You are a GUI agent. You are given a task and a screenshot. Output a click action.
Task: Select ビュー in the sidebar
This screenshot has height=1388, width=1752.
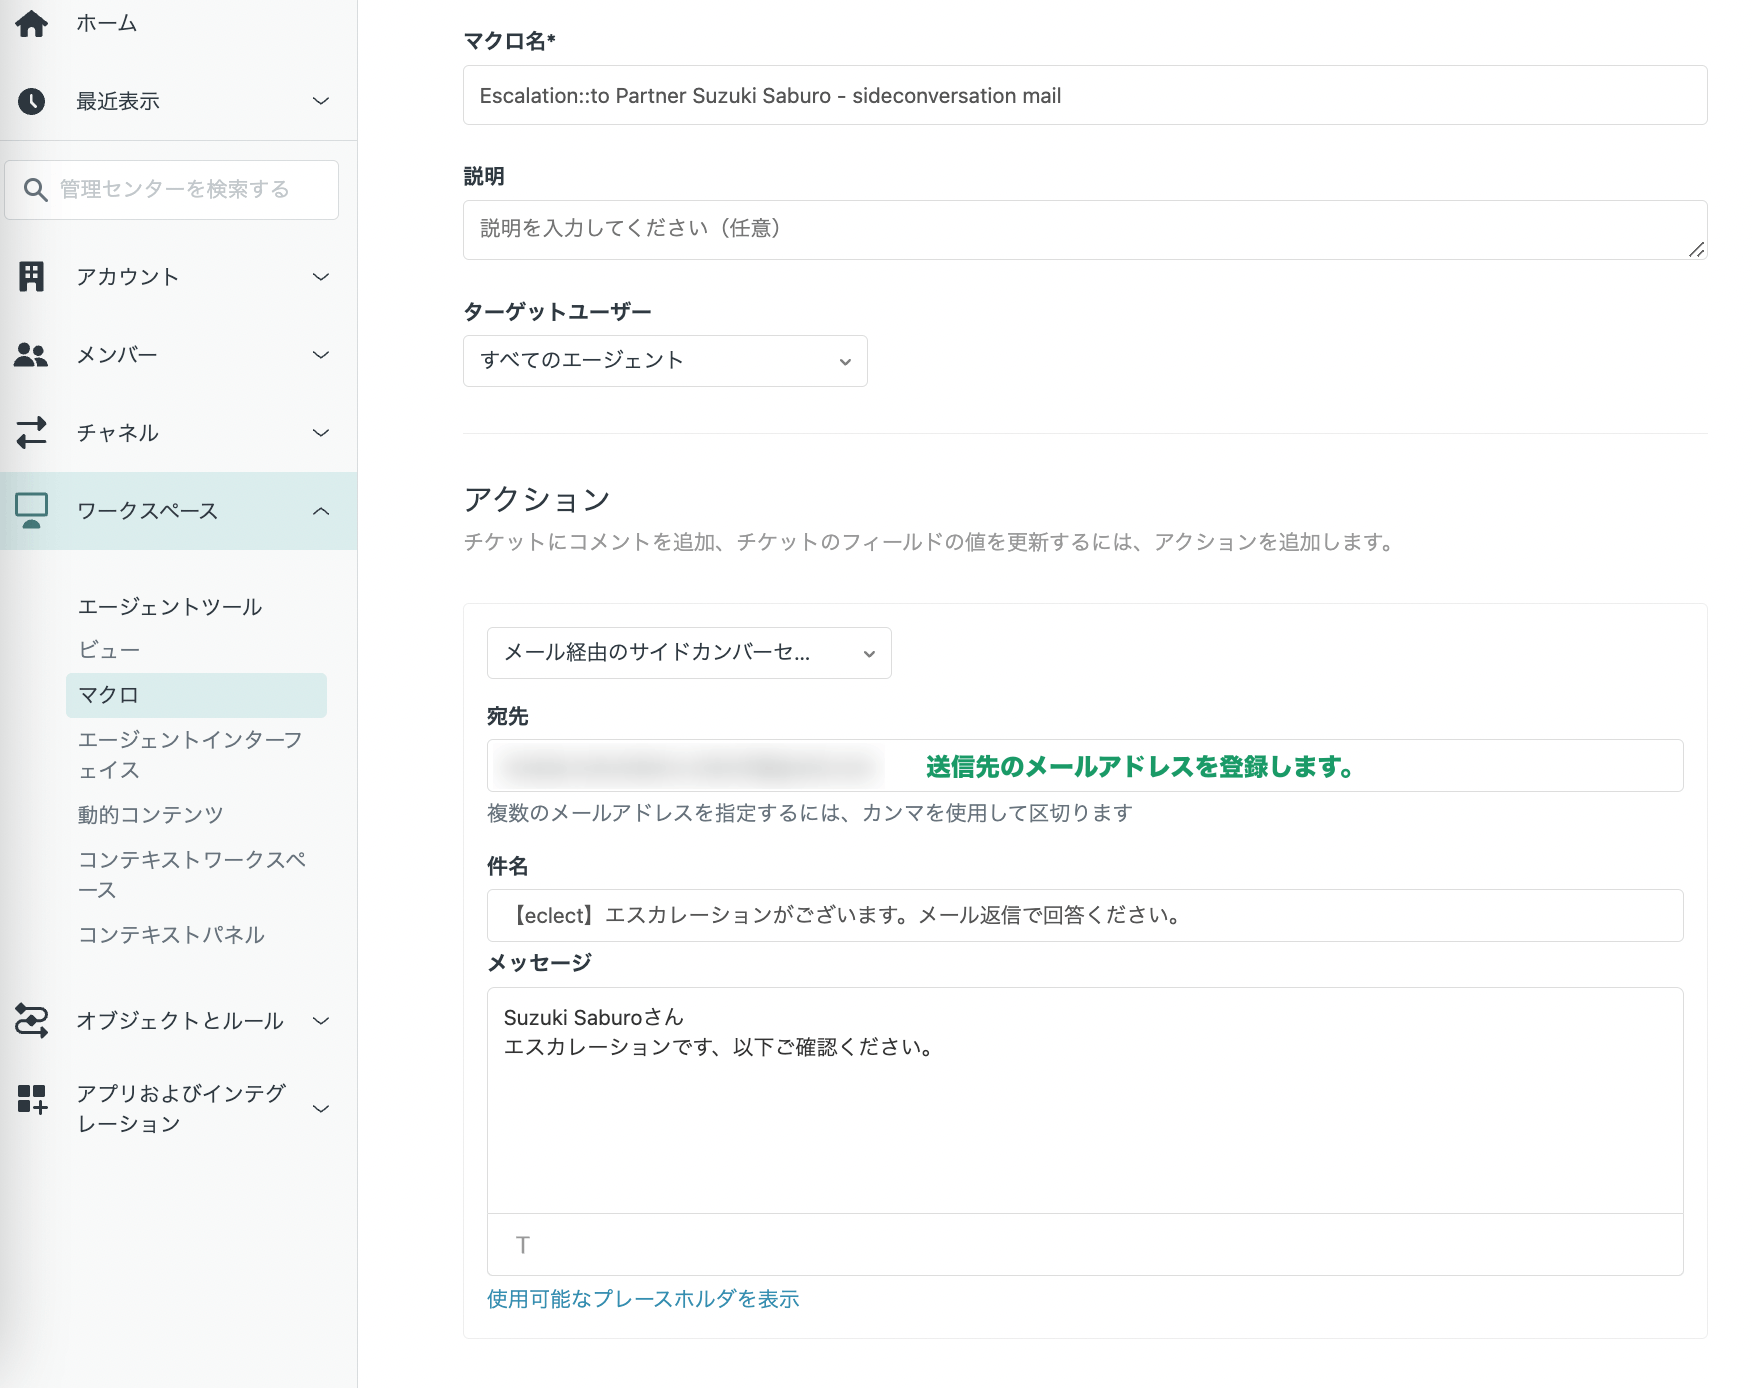(109, 650)
